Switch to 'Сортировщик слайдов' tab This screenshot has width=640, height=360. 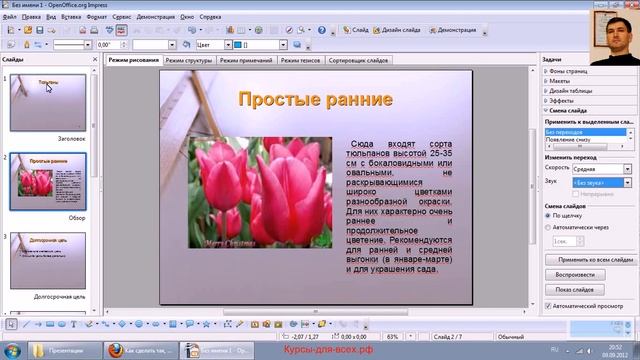[x=358, y=60]
